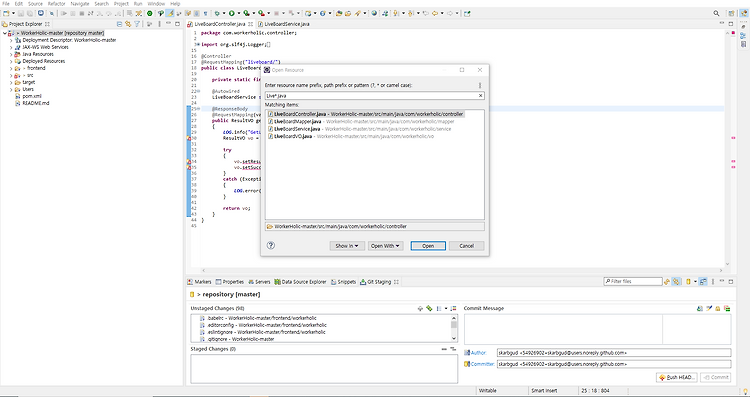Click the Push HEAD button

coord(677,377)
